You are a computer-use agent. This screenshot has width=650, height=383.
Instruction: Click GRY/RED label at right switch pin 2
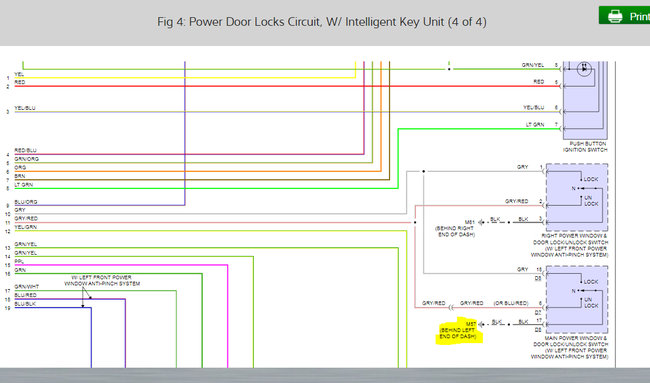pos(517,201)
